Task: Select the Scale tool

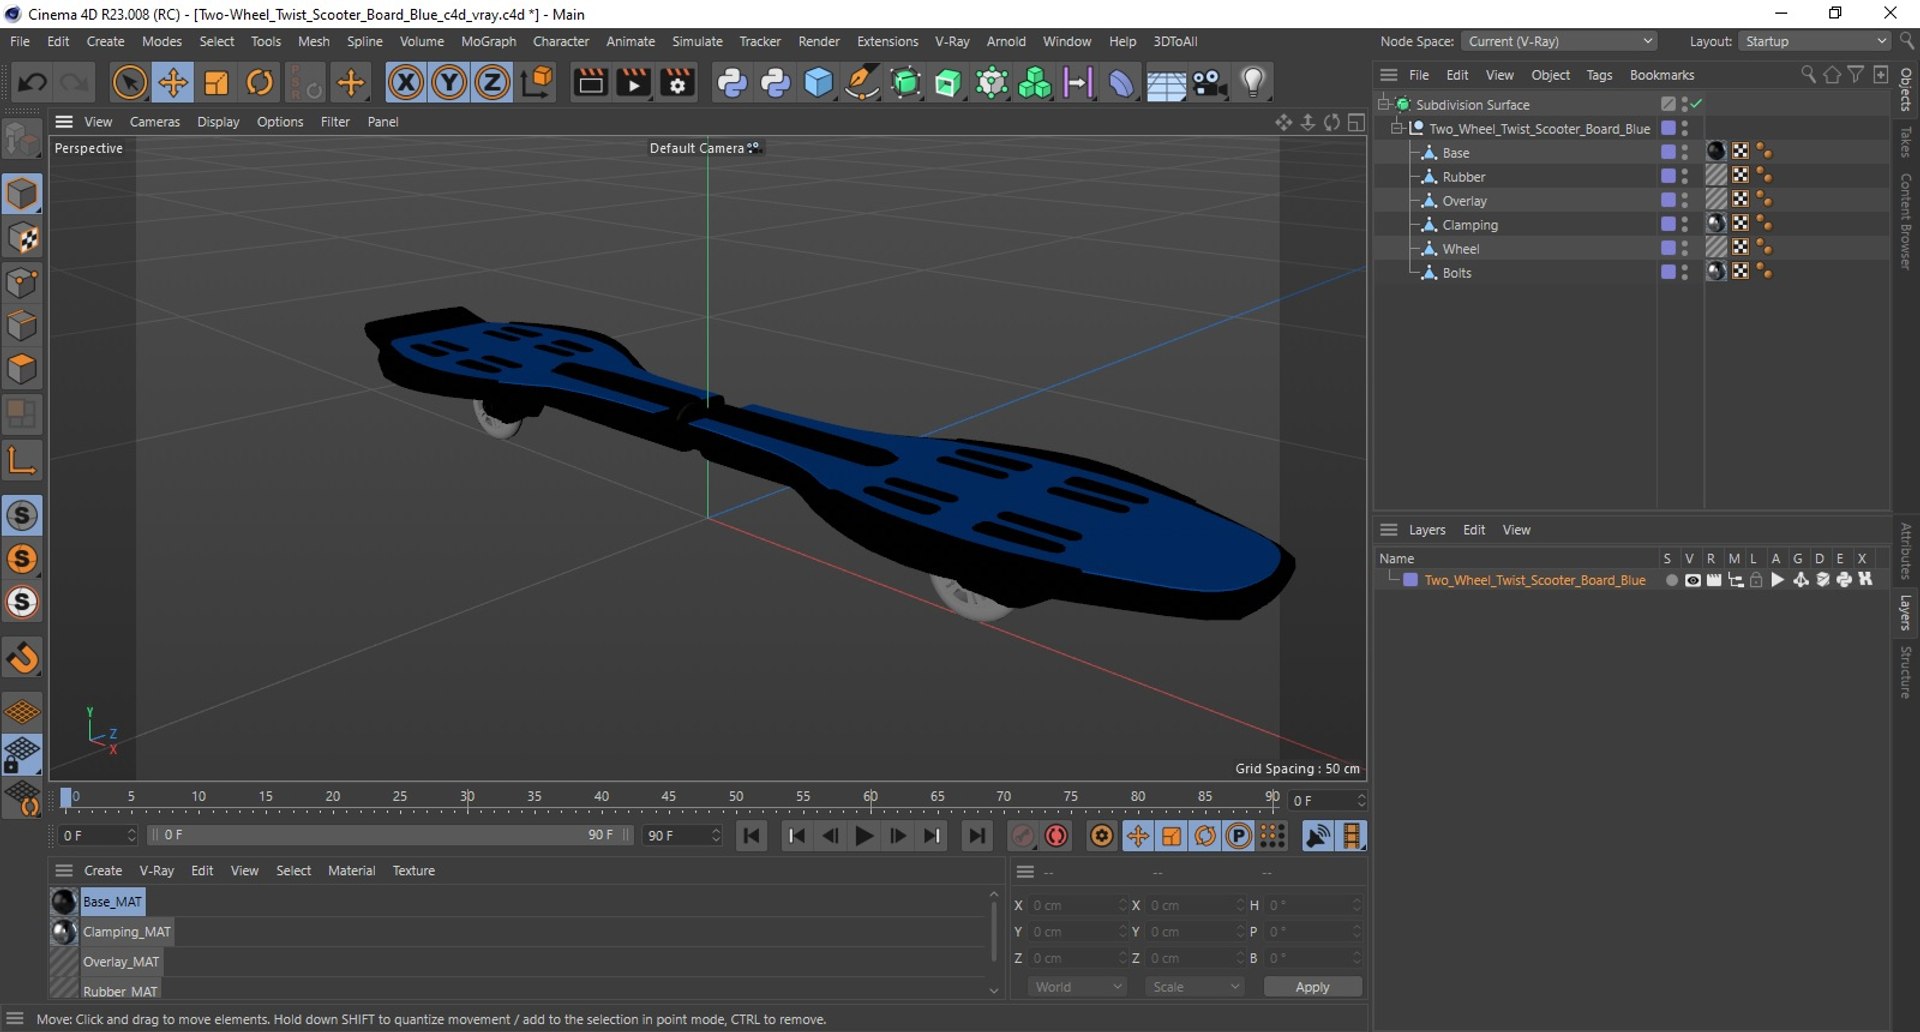Action: [x=216, y=83]
